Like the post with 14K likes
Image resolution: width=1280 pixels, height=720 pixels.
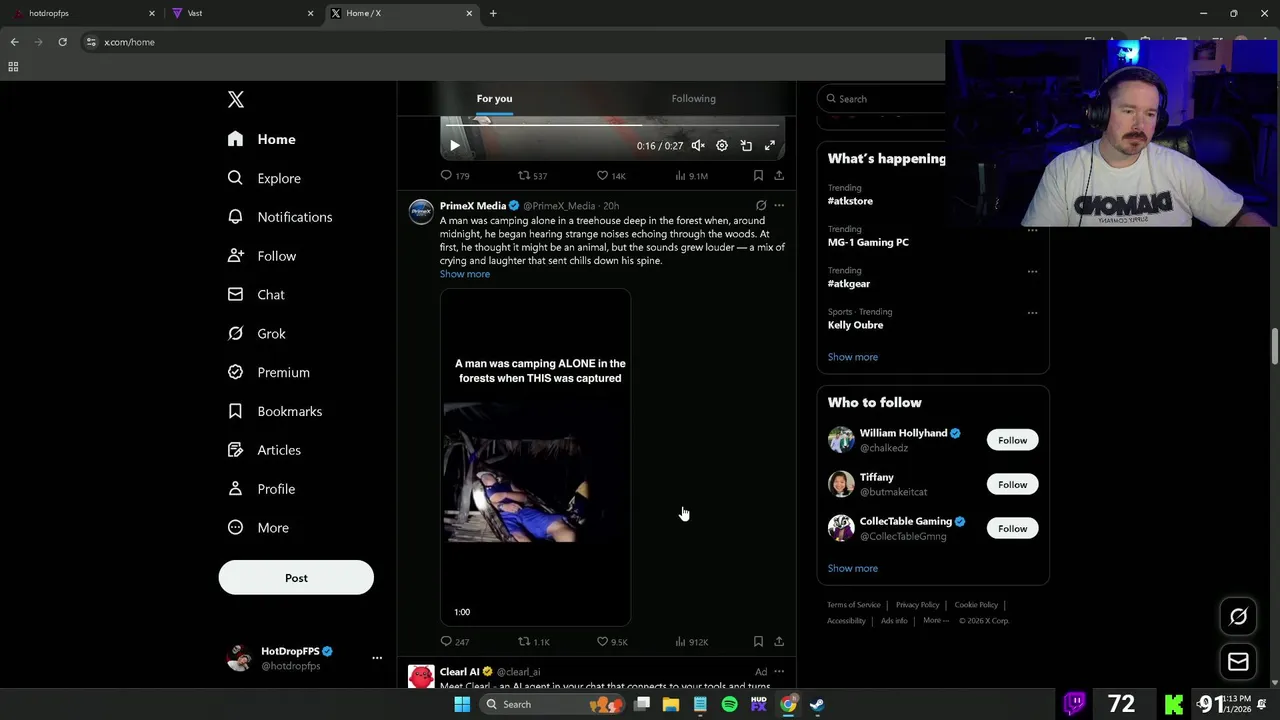(611, 175)
